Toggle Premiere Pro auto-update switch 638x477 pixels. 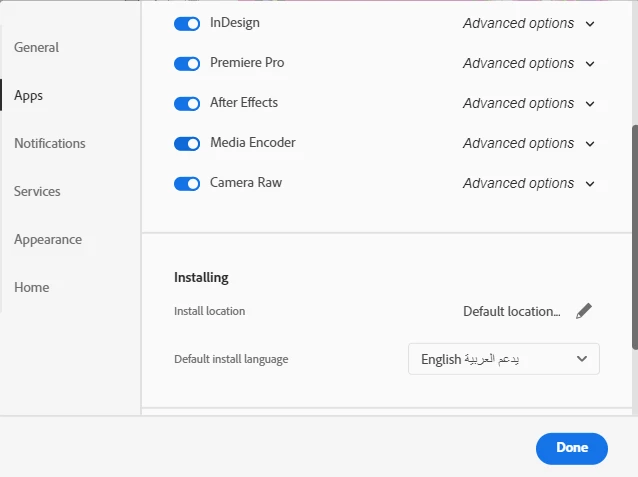tap(187, 63)
